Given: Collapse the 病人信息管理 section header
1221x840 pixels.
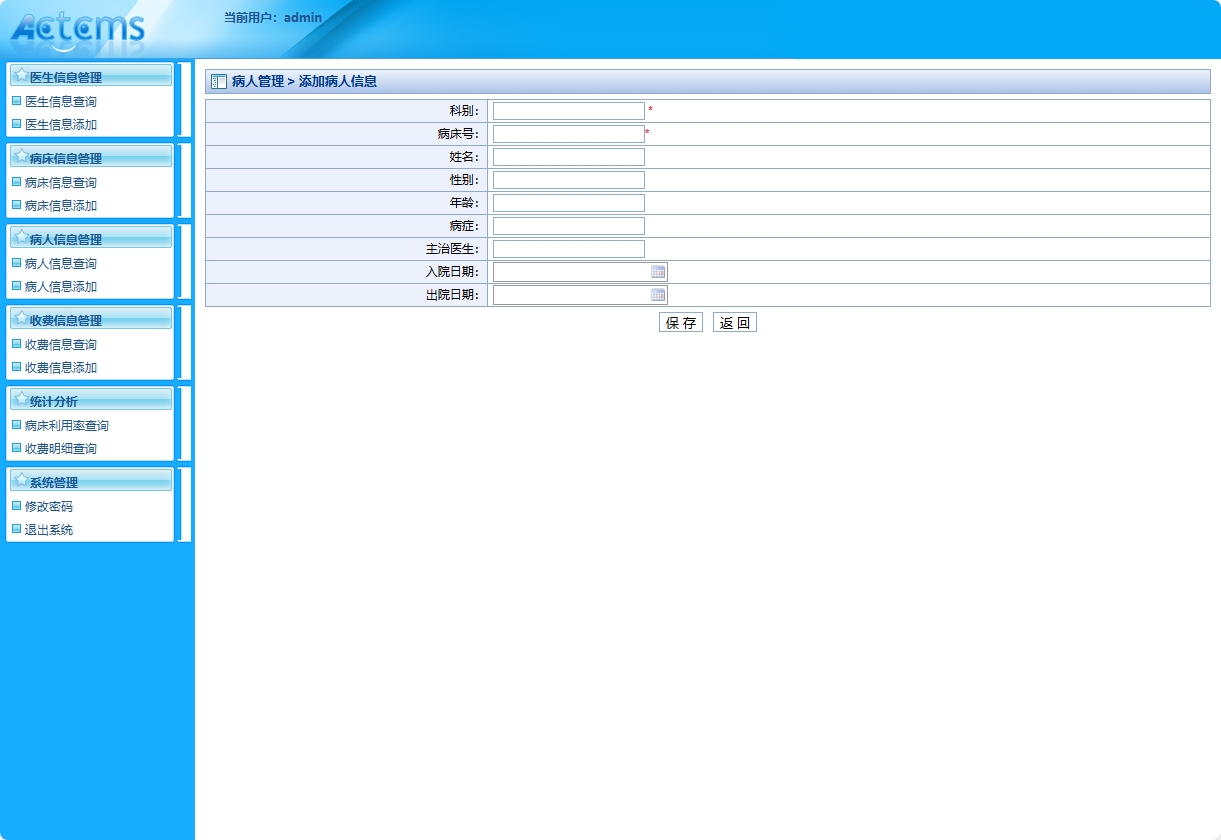Looking at the screenshot, I should (x=91, y=237).
